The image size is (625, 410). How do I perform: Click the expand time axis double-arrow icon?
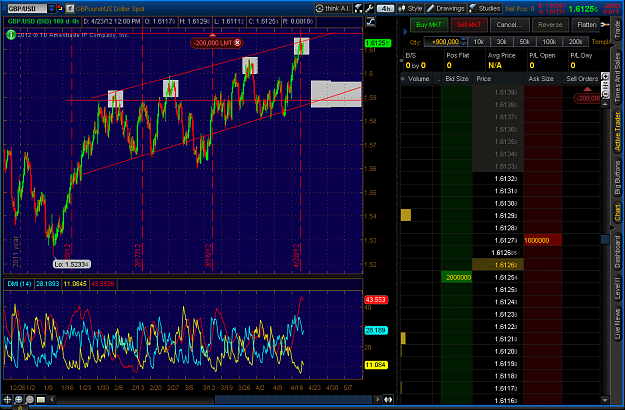click(x=388, y=399)
